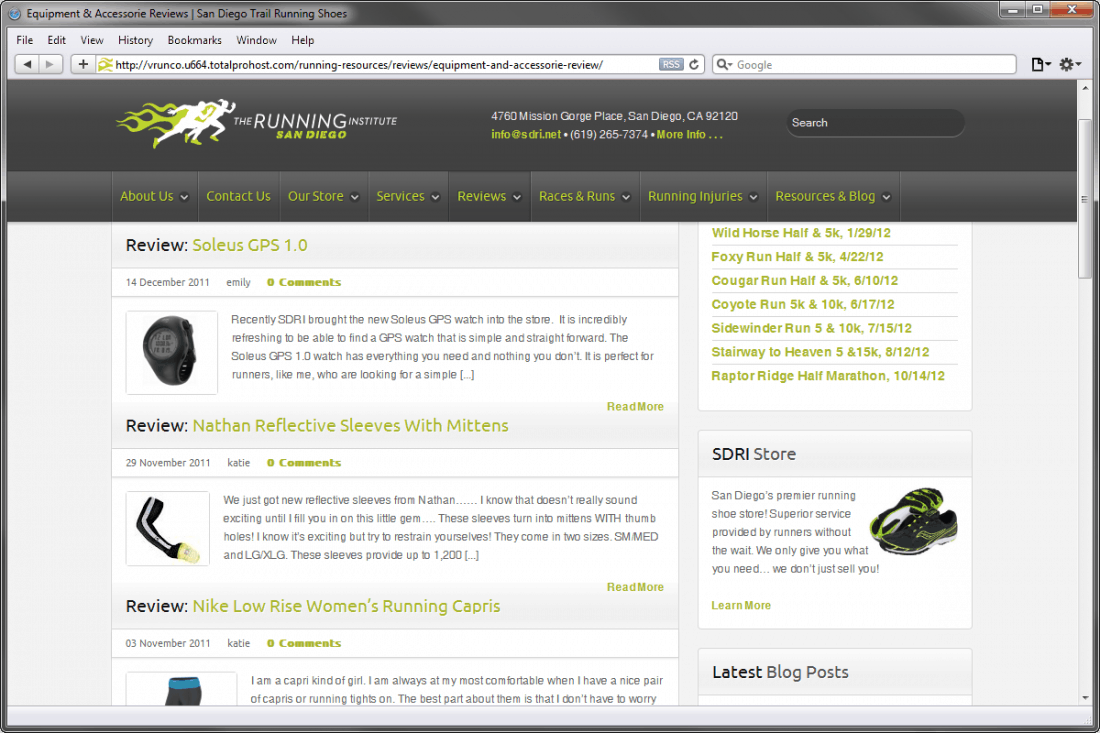Screen dimensions: 1100x733
Task: Click the info@sdri.net email link
Action: pyautogui.click(x=525, y=135)
